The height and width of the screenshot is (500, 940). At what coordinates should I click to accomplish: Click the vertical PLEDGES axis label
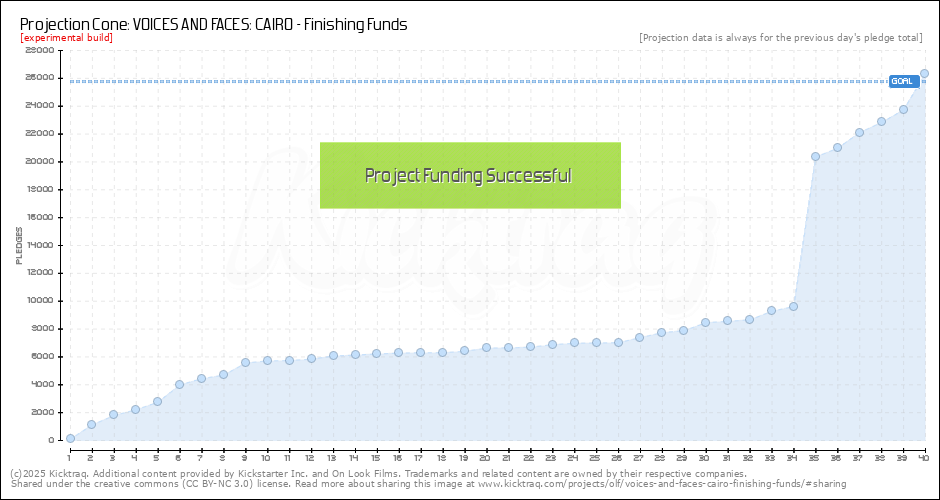(18, 245)
